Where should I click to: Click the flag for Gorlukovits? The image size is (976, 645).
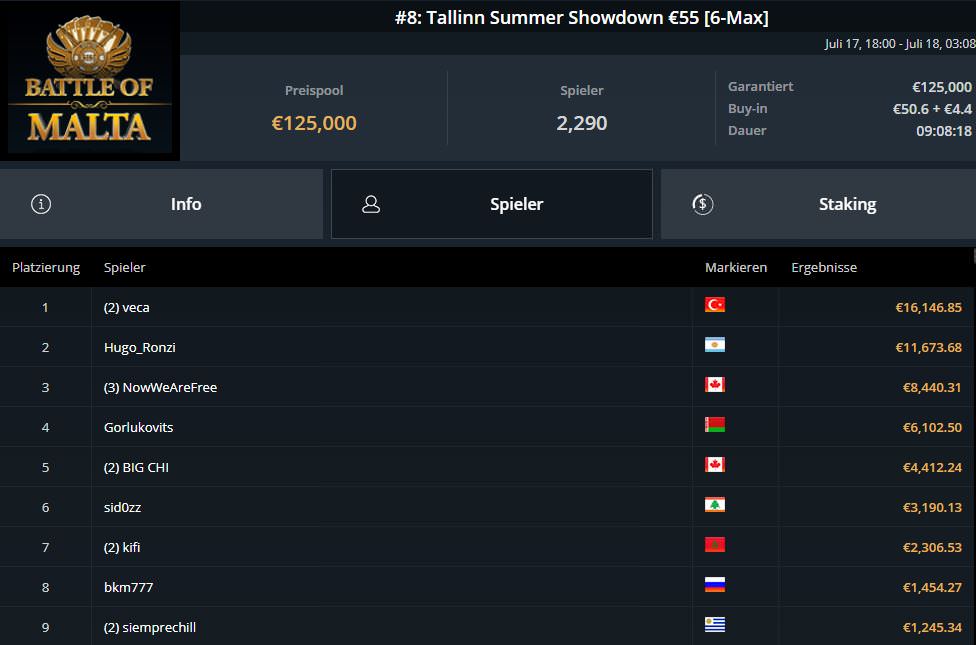pyautogui.click(x=715, y=425)
